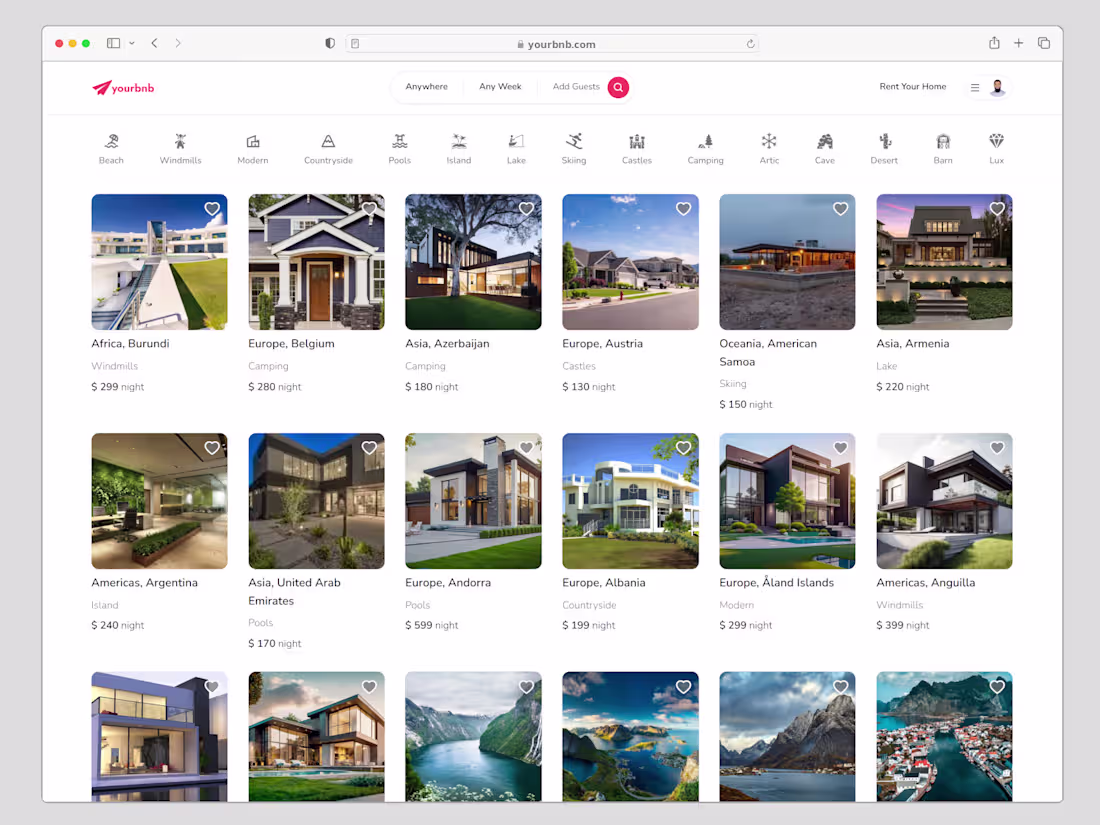Image resolution: width=1100 pixels, height=825 pixels.
Task: Choose the Camping category icon
Action: [706, 147]
